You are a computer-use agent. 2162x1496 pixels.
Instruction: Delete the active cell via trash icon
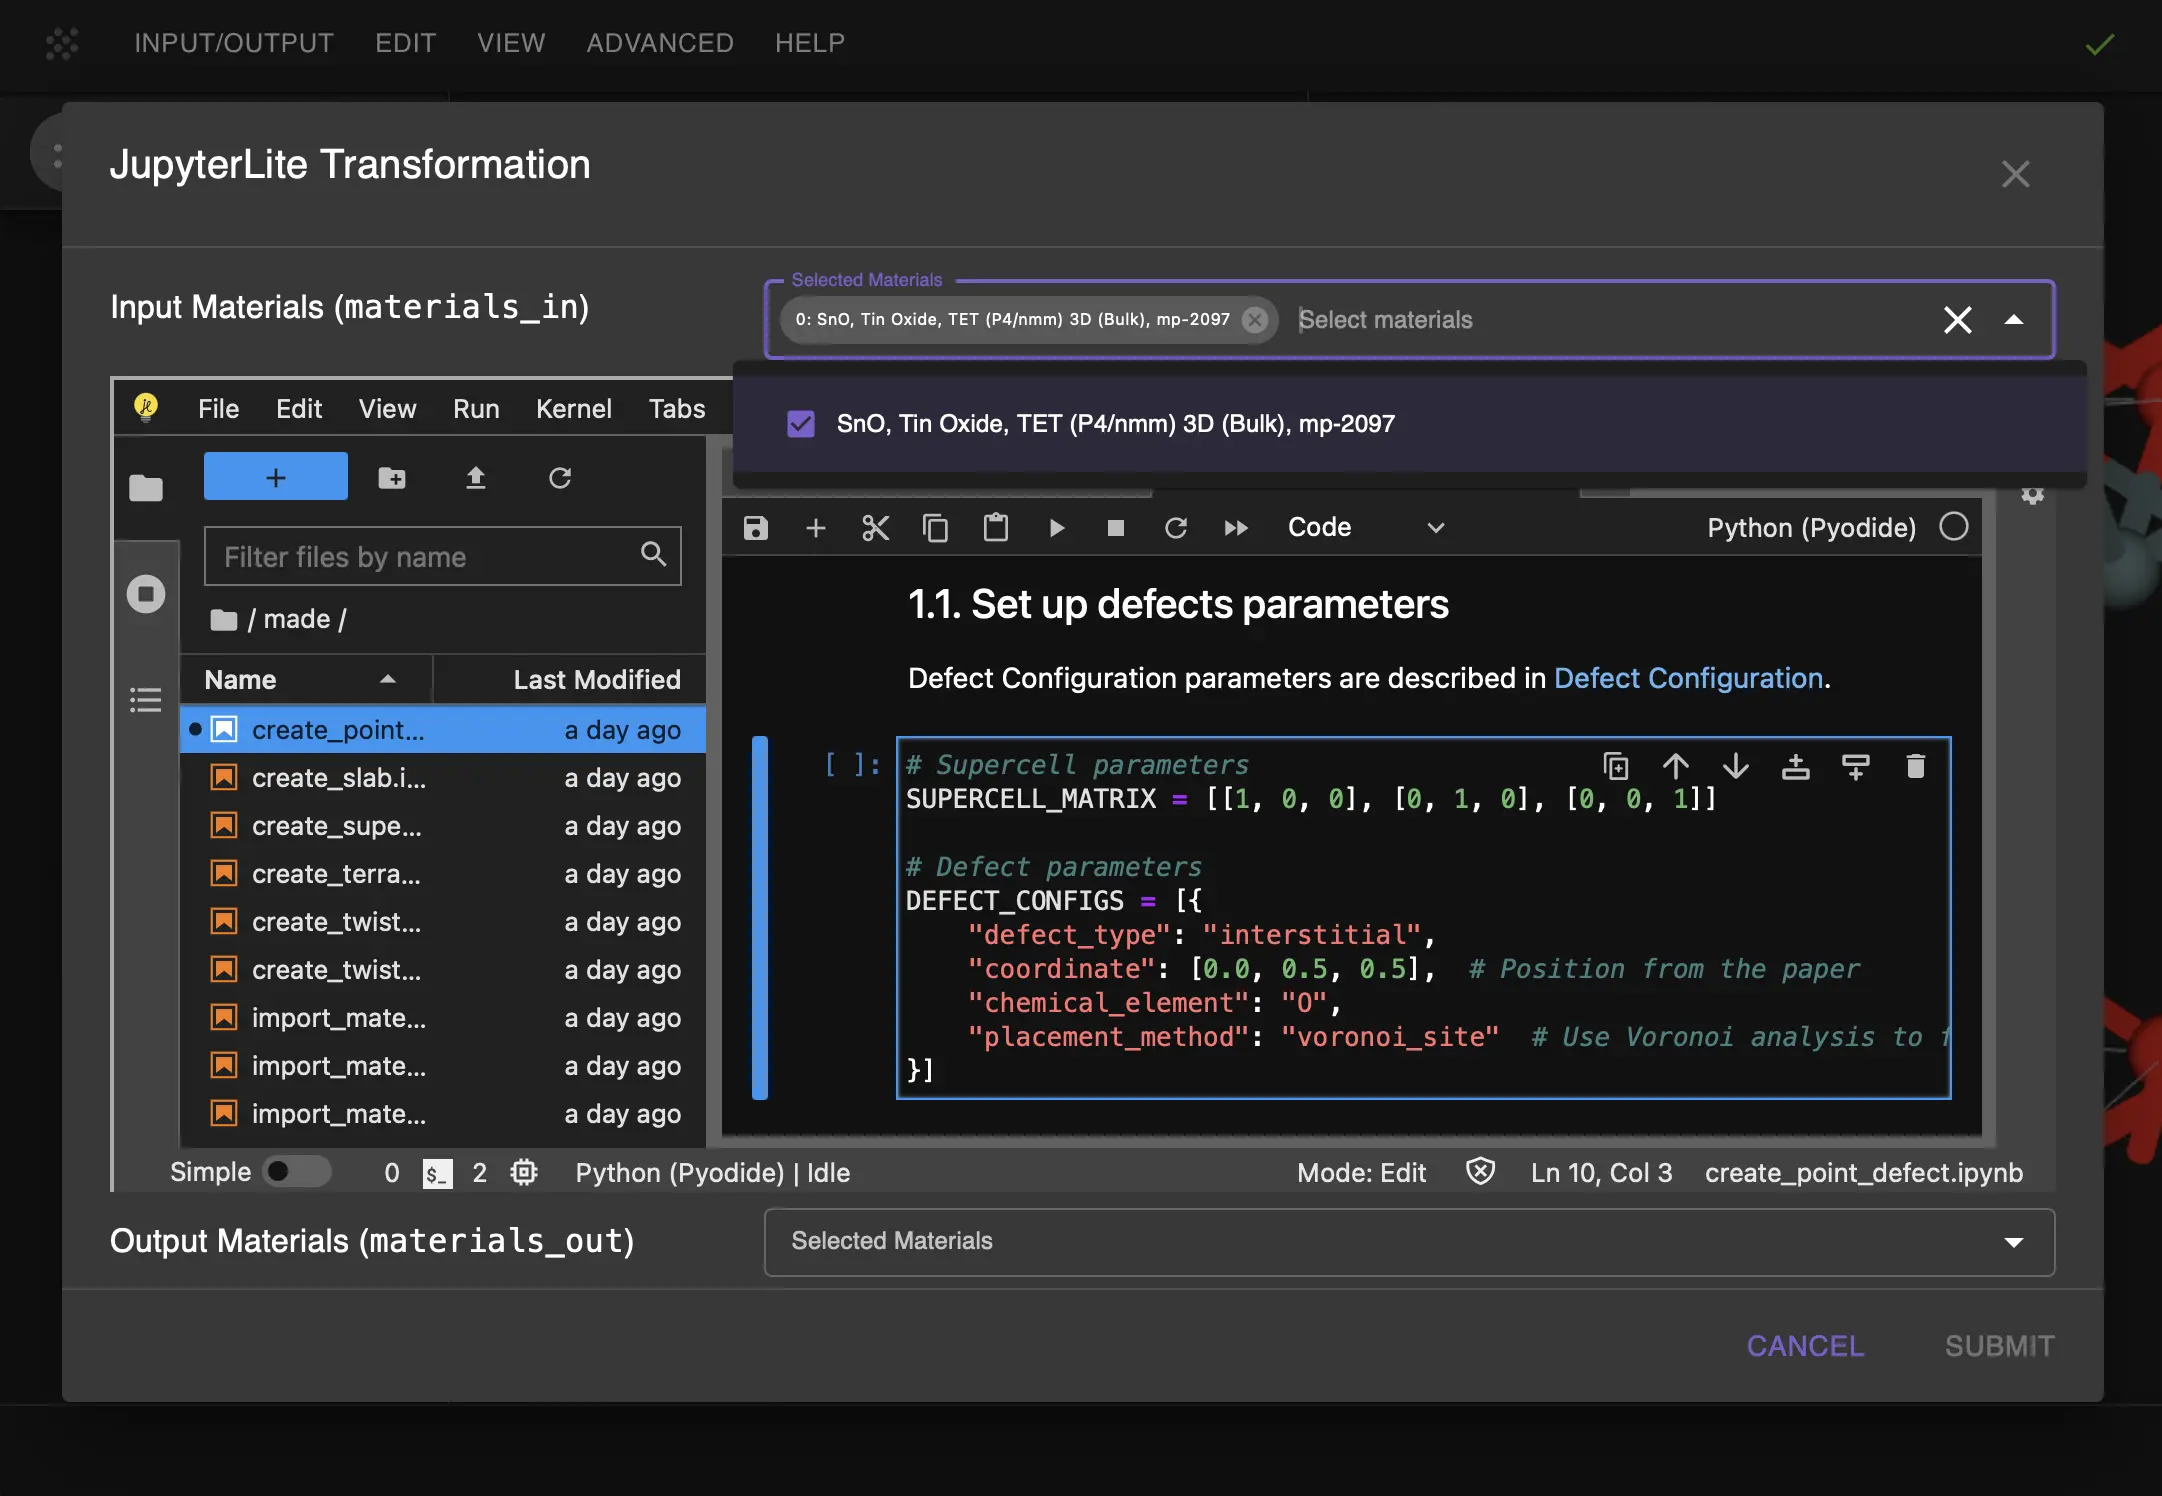1915,767
